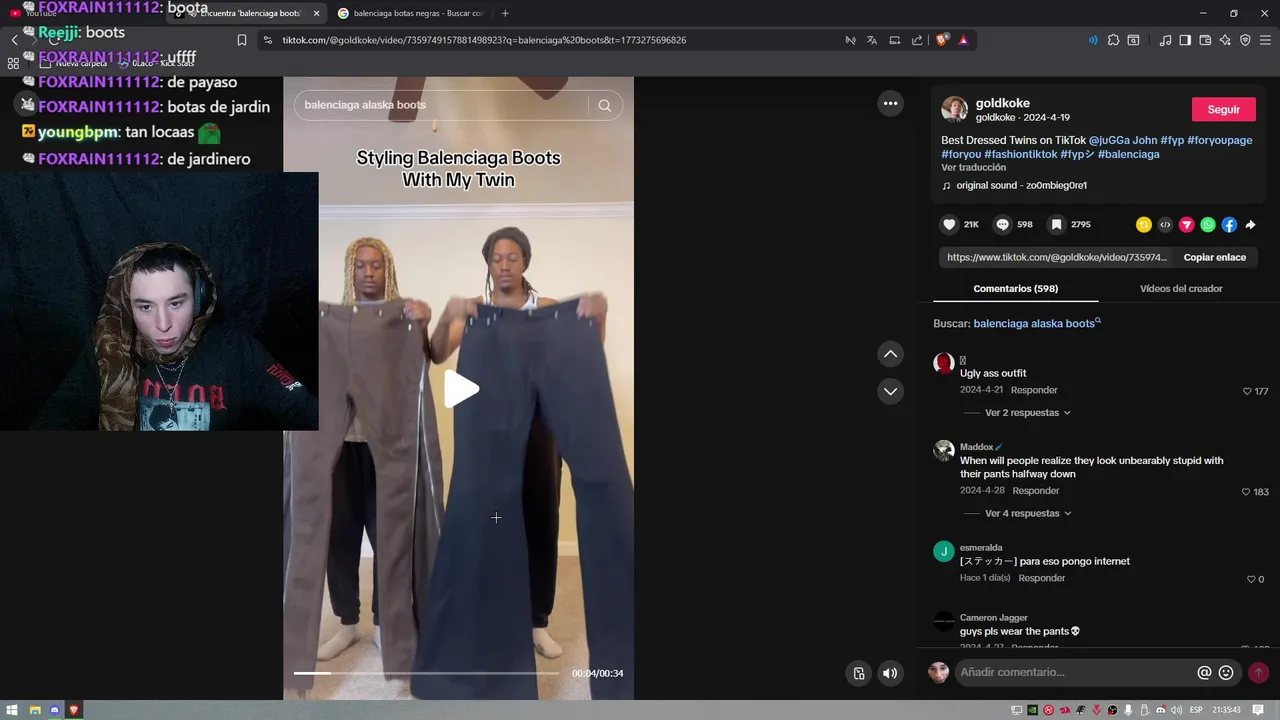Viewport: 1280px width, 720px height.
Task: Open the embed code icon
Action: pyautogui.click(x=1165, y=225)
